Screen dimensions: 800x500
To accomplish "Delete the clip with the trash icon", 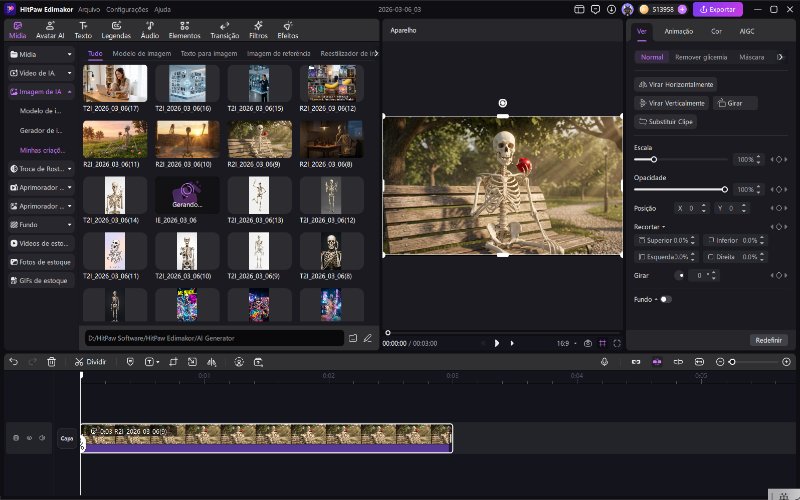I will point(51,361).
